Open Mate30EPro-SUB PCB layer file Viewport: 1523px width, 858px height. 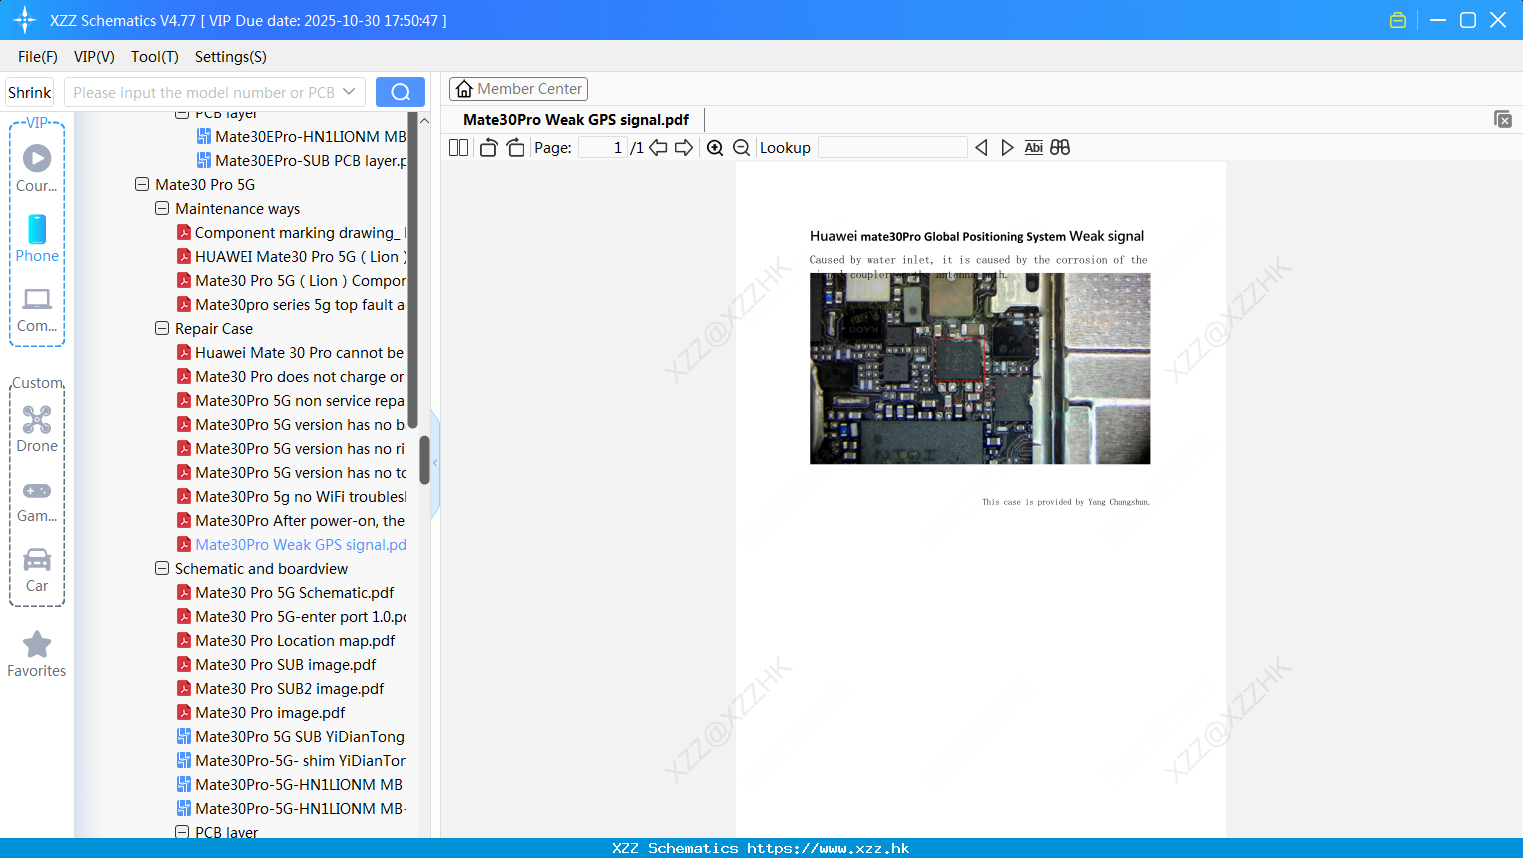pos(301,160)
